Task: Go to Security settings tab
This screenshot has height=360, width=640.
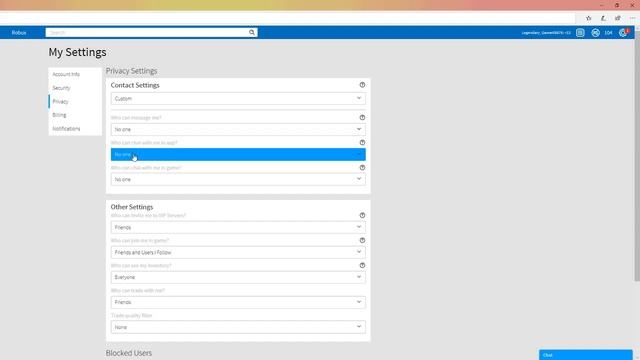Action: click(x=75, y=88)
